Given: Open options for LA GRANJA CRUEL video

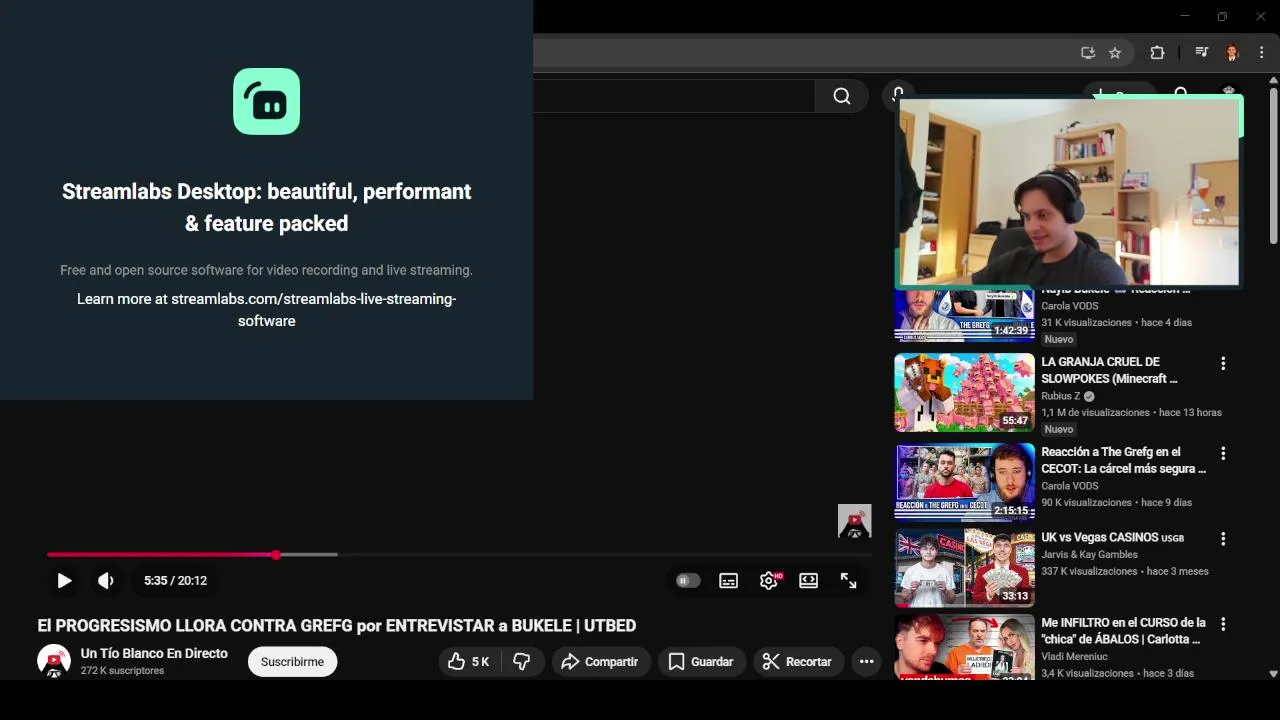Looking at the screenshot, I should [1222, 364].
